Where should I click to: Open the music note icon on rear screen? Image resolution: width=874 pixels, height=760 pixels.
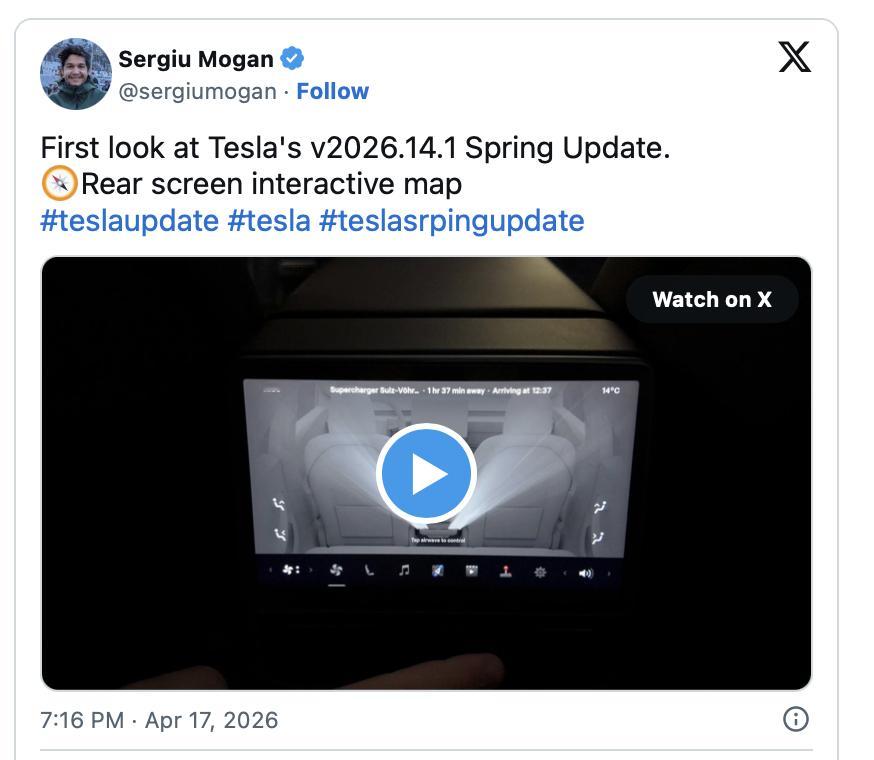coord(404,570)
